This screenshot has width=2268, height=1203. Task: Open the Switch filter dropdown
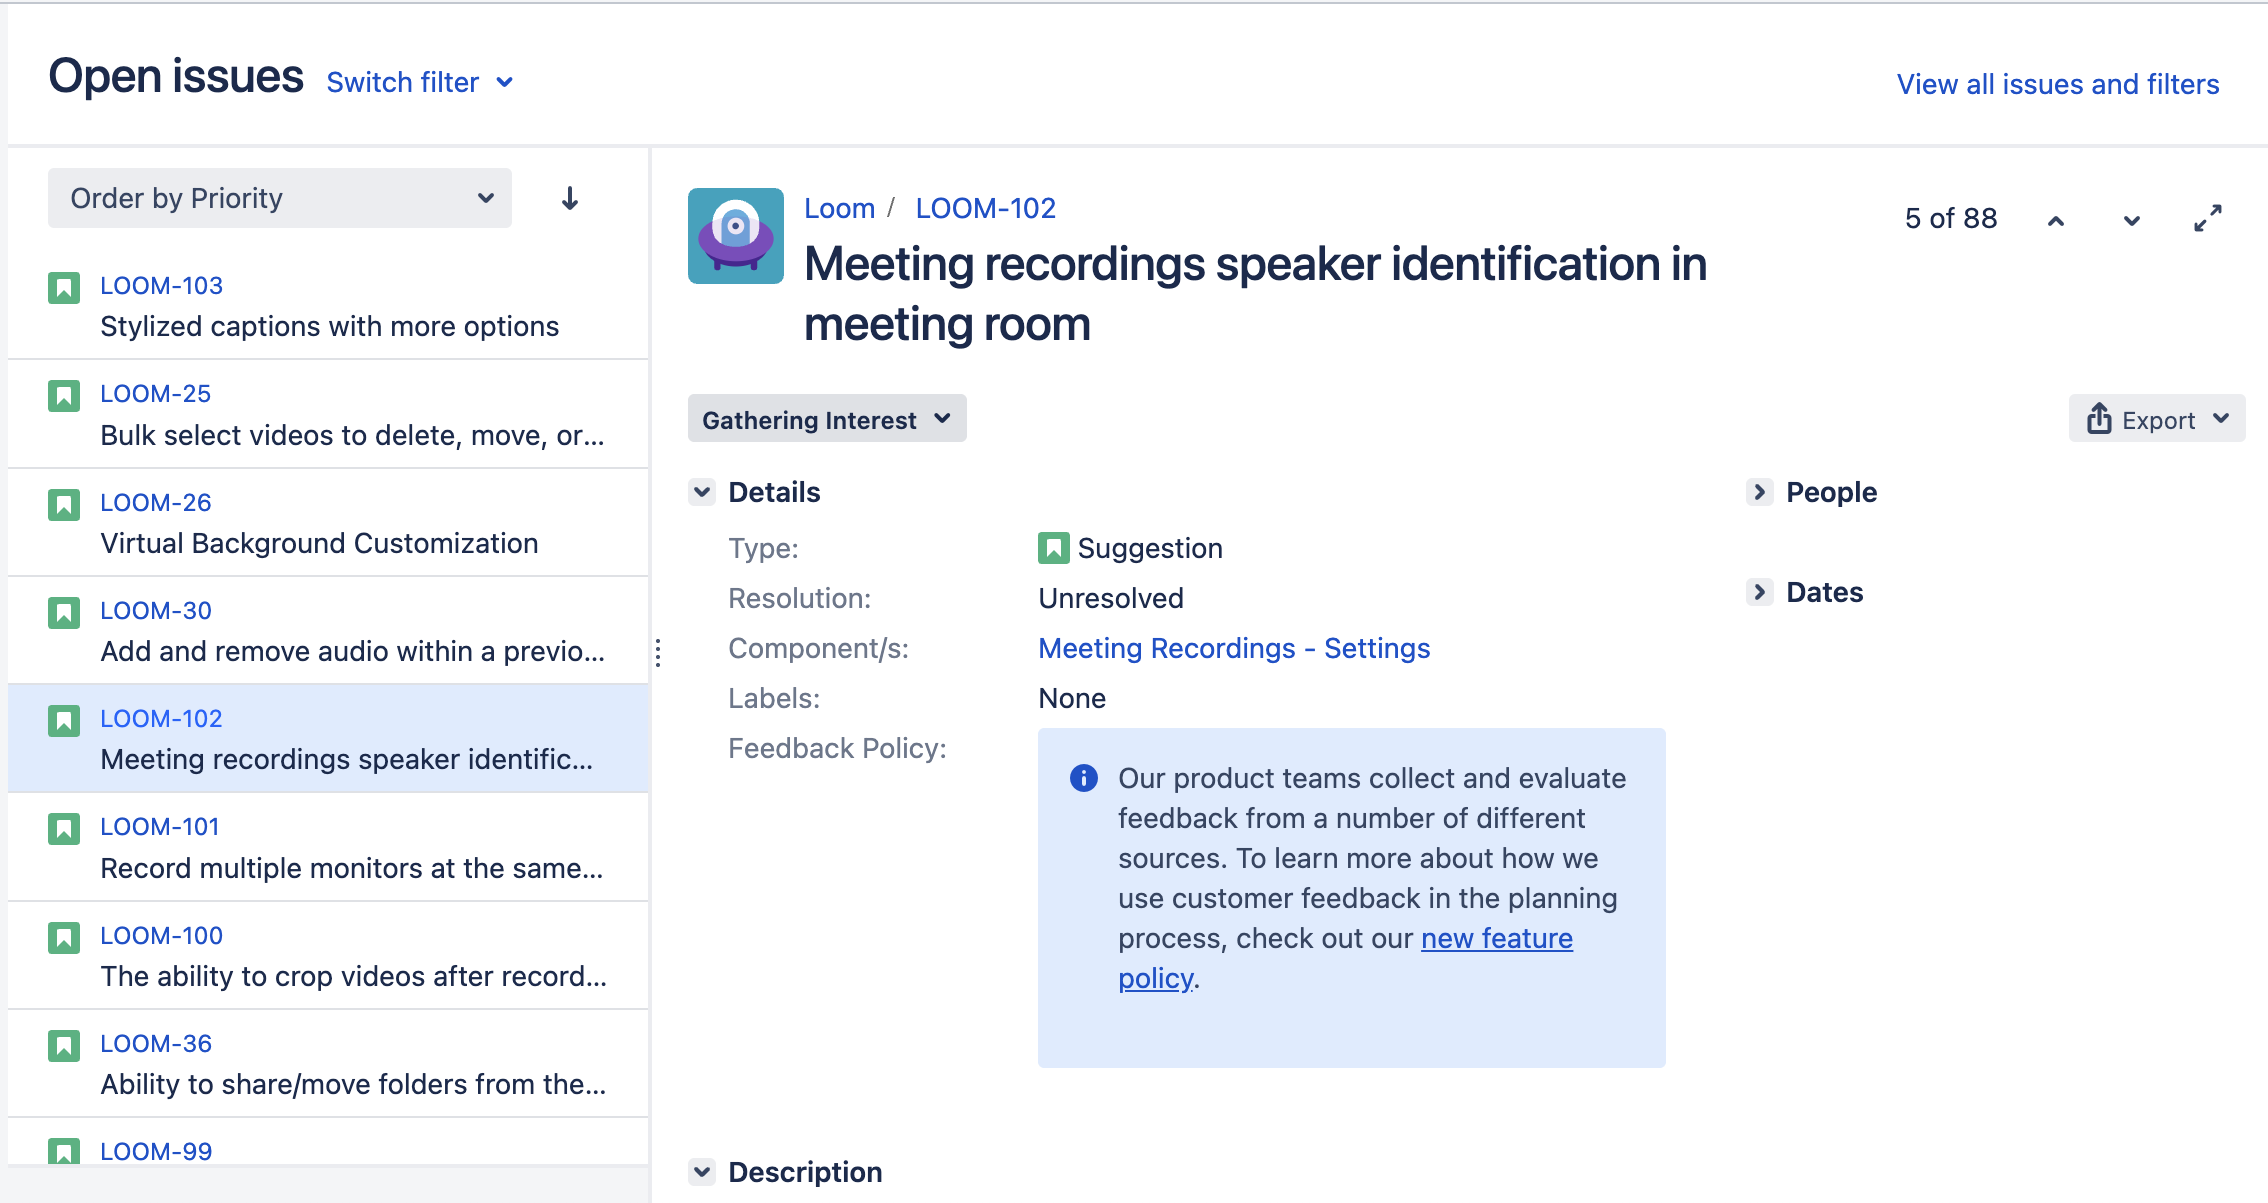click(420, 83)
